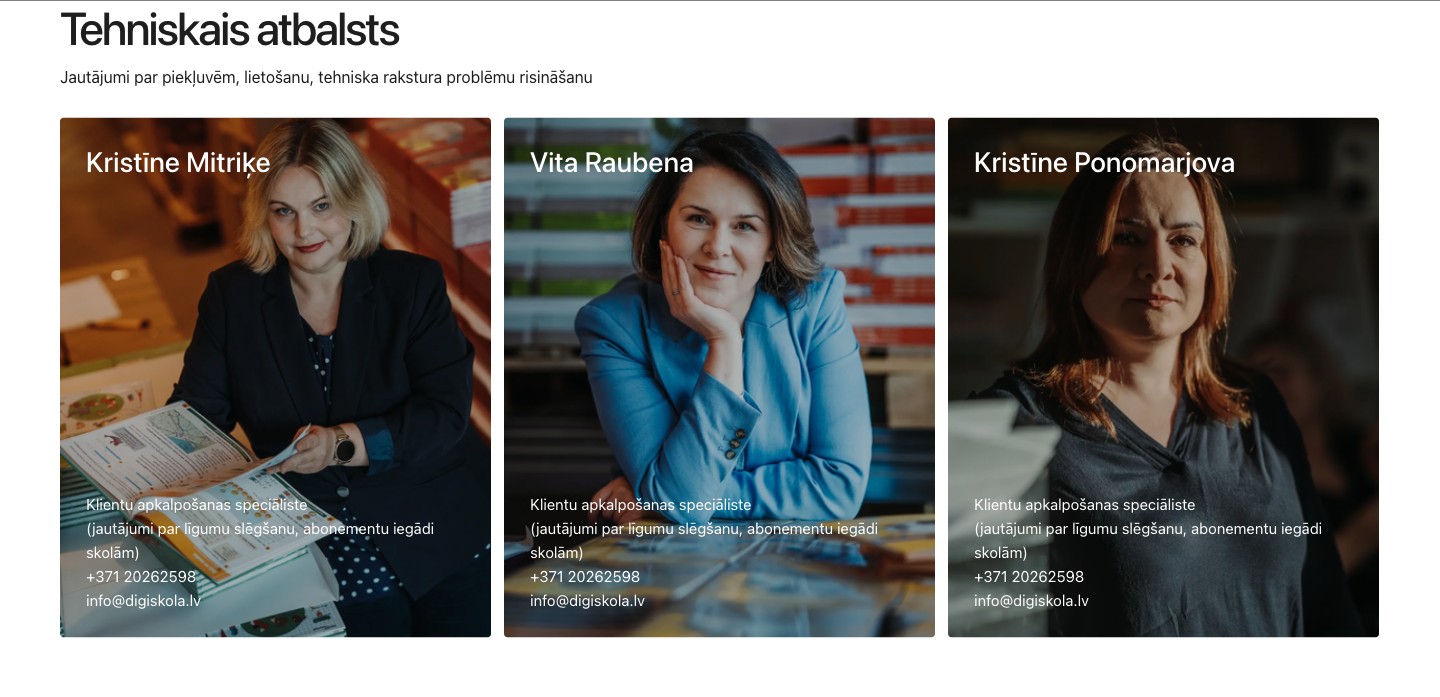1440x697 pixels.
Task: Call +371 20262598 on Kristīne Mitriķe's card
Action: click(x=141, y=577)
